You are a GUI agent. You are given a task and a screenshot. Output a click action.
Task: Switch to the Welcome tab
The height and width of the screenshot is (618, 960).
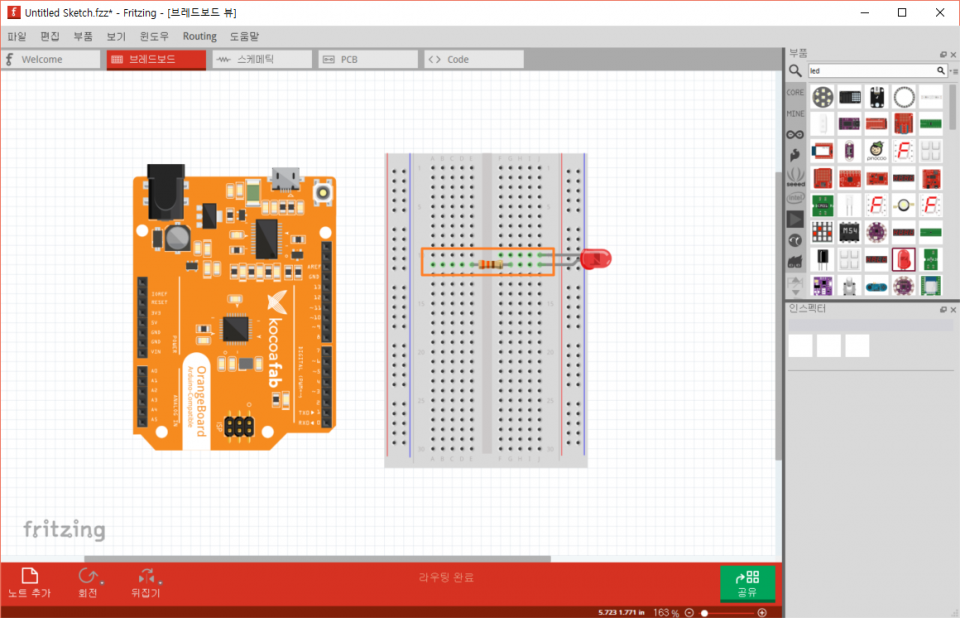51,59
